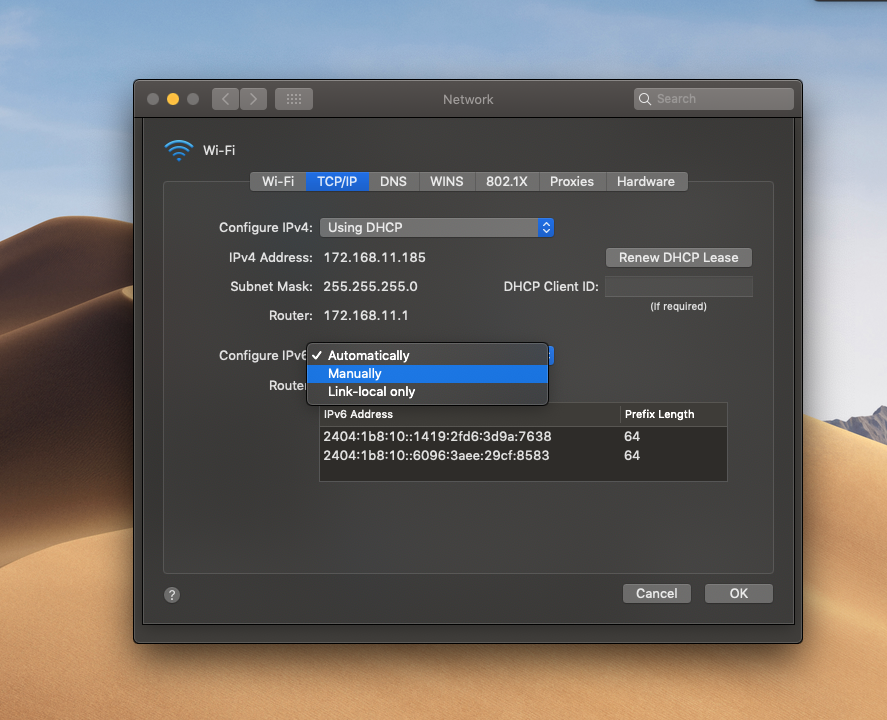The height and width of the screenshot is (720, 887).
Task: Open the Show All grid icon
Action: 294,99
